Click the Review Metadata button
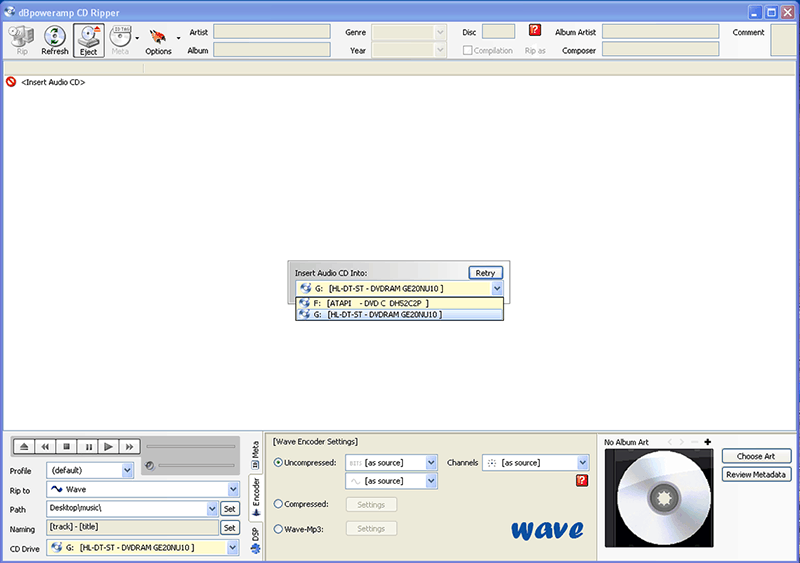Screen dimensions: 800x563 pyautogui.click(x=756, y=475)
